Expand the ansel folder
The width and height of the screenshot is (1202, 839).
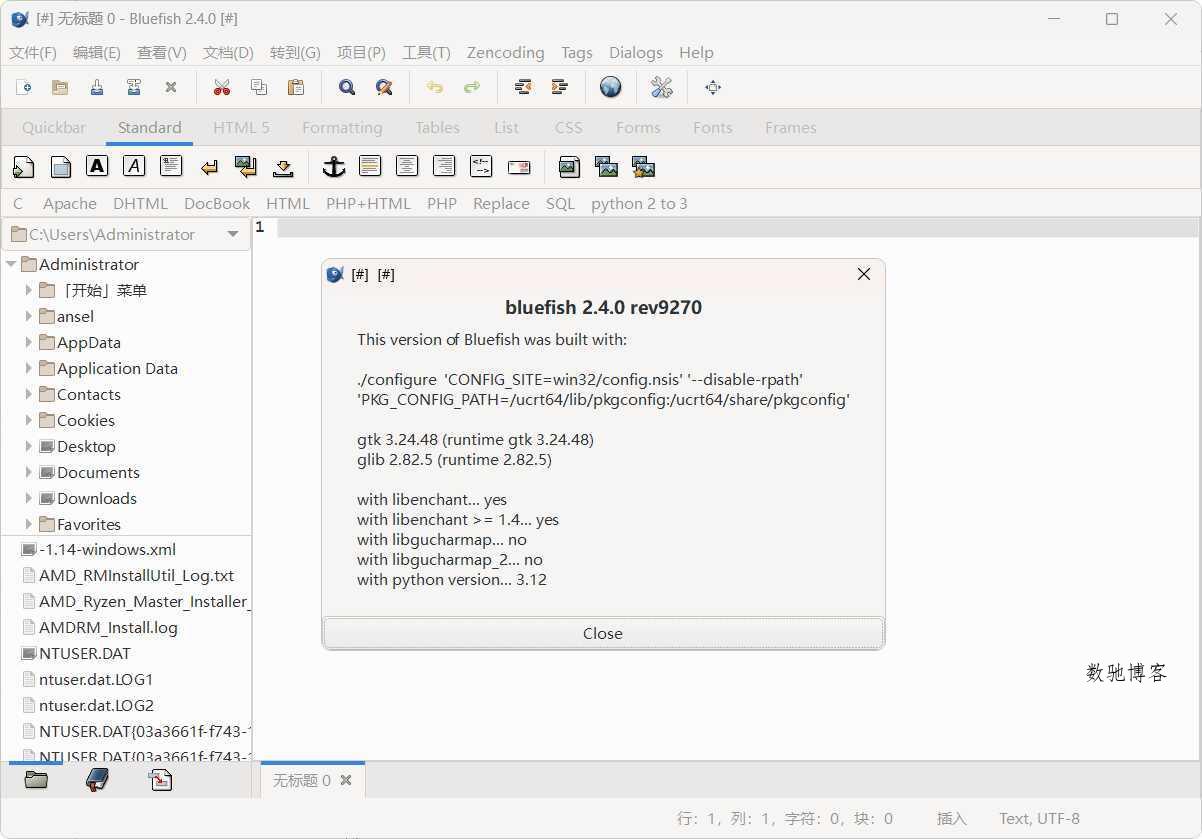click(x=28, y=316)
